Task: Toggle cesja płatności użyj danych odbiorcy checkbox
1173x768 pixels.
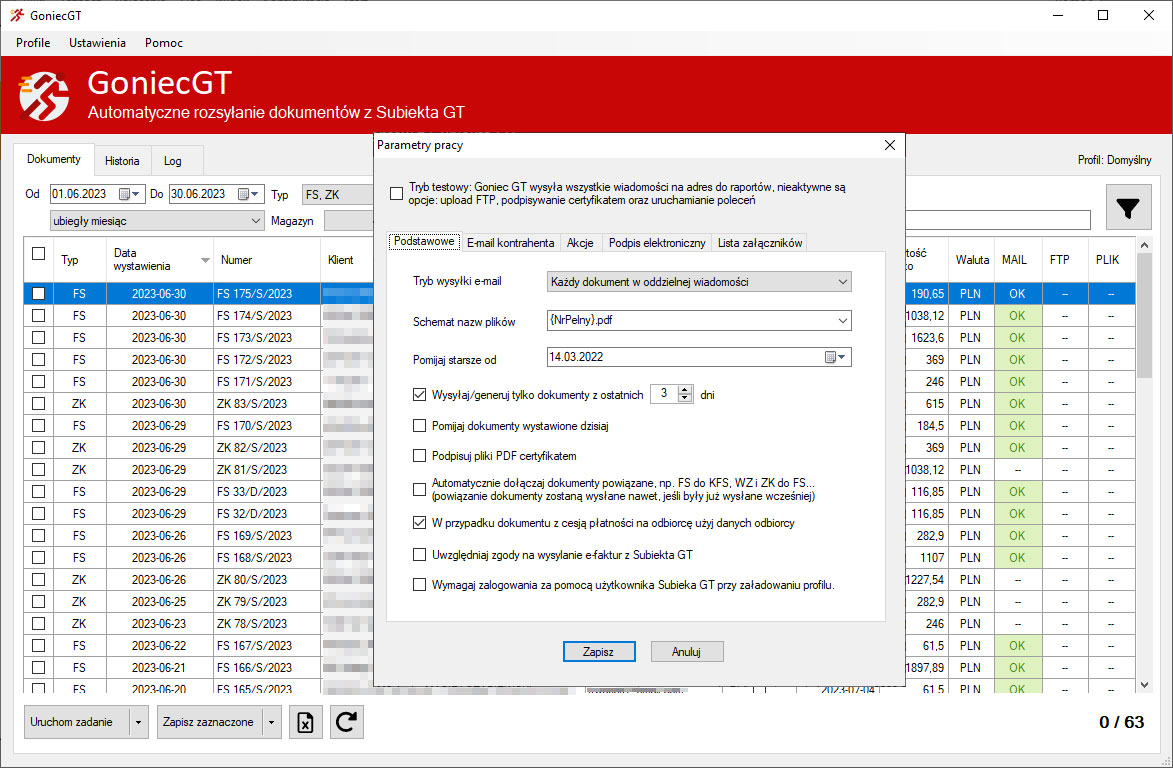Action: click(420, 523)
